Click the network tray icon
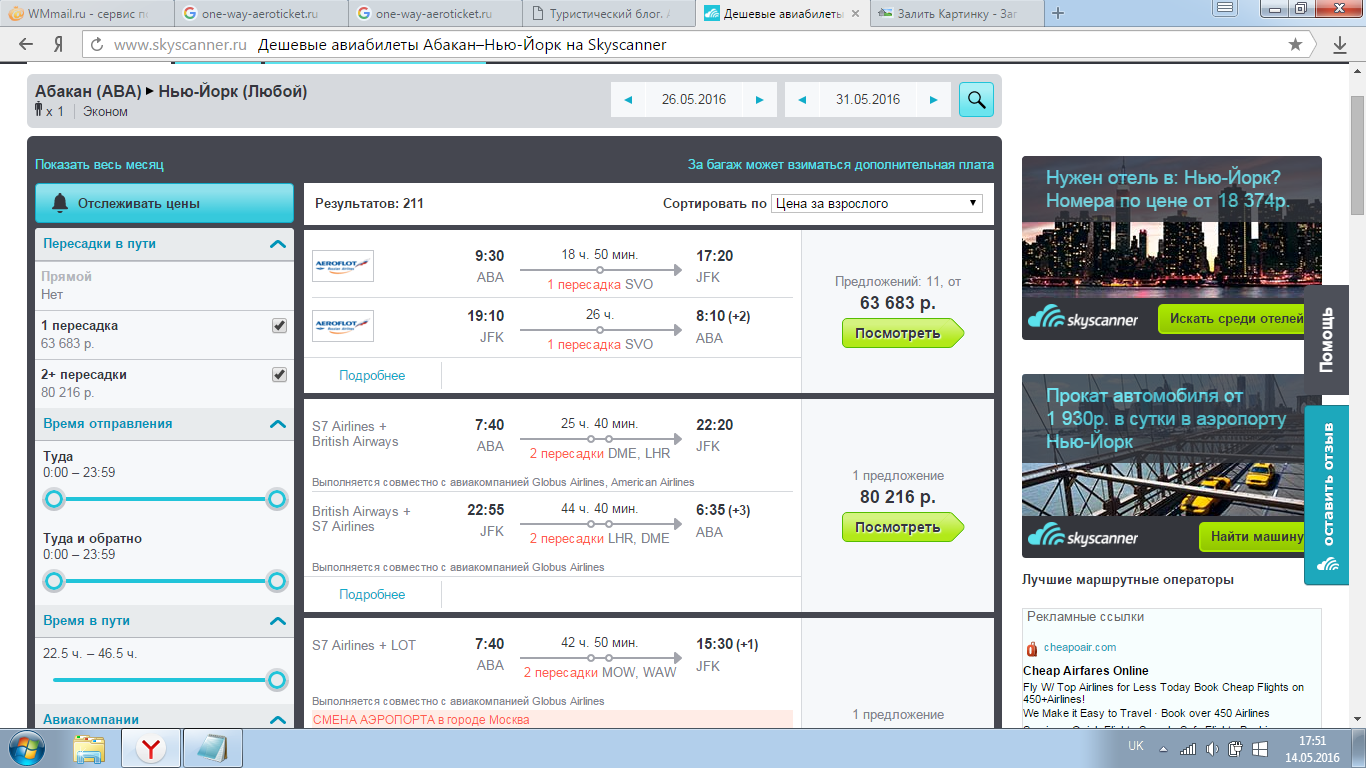The height and width of the screenshot is (768, 1366). click(1187, 748)
